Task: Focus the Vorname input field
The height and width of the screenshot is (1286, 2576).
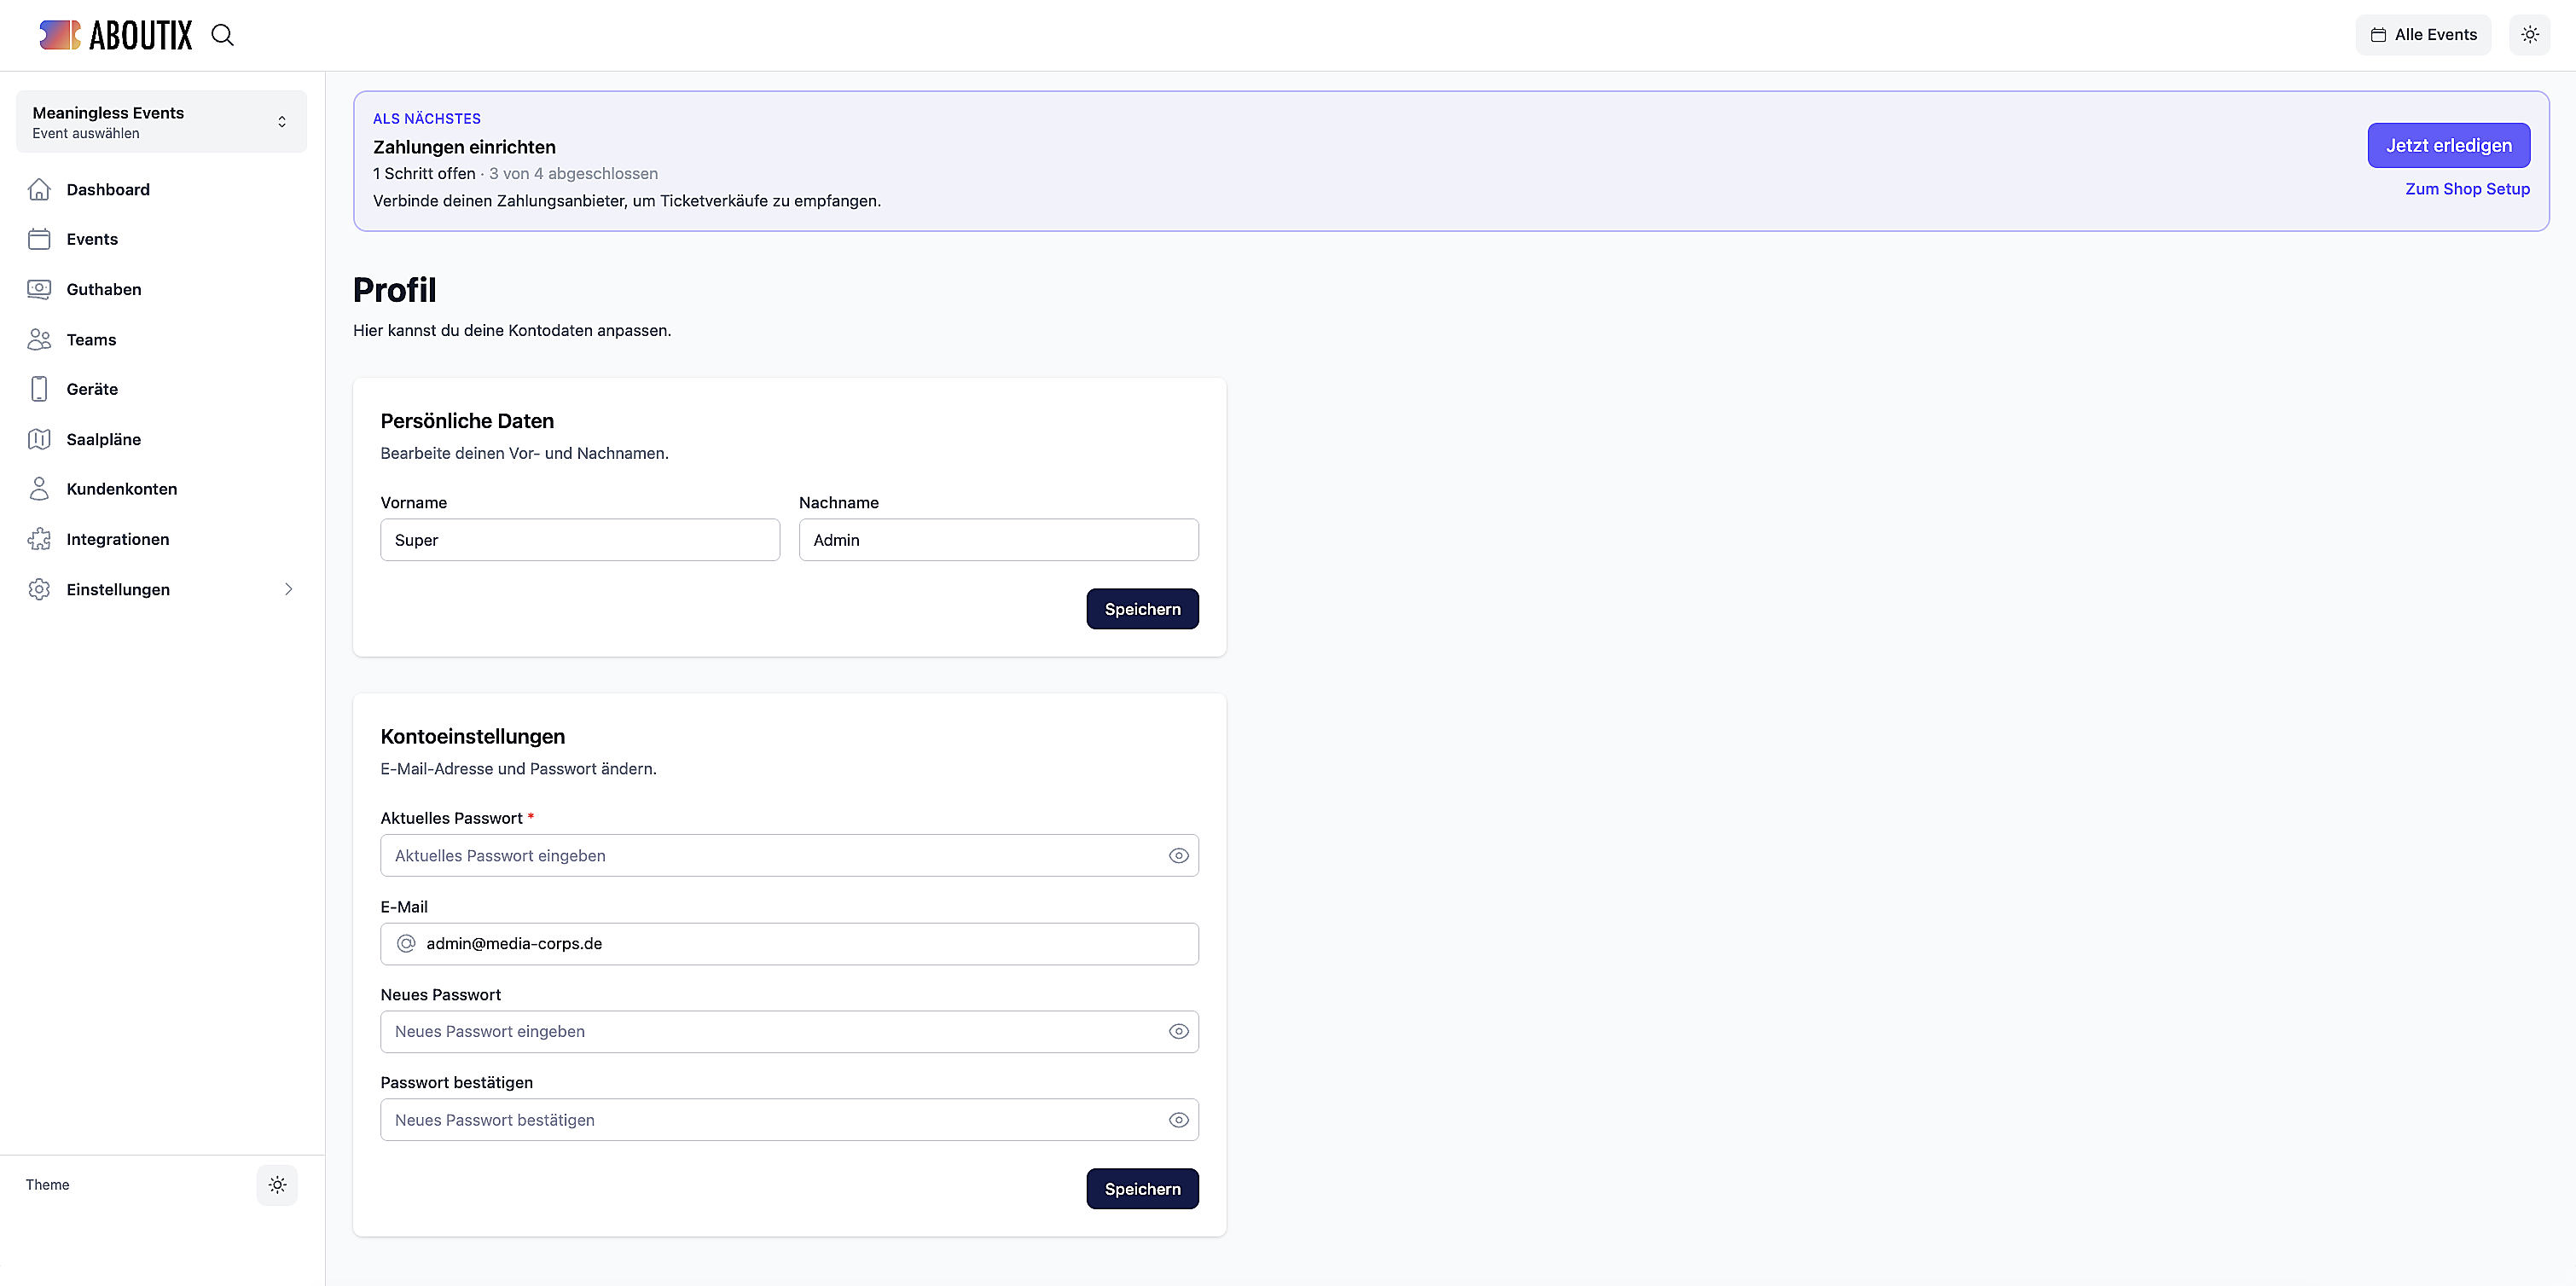Action: click(x=580, y=540)
